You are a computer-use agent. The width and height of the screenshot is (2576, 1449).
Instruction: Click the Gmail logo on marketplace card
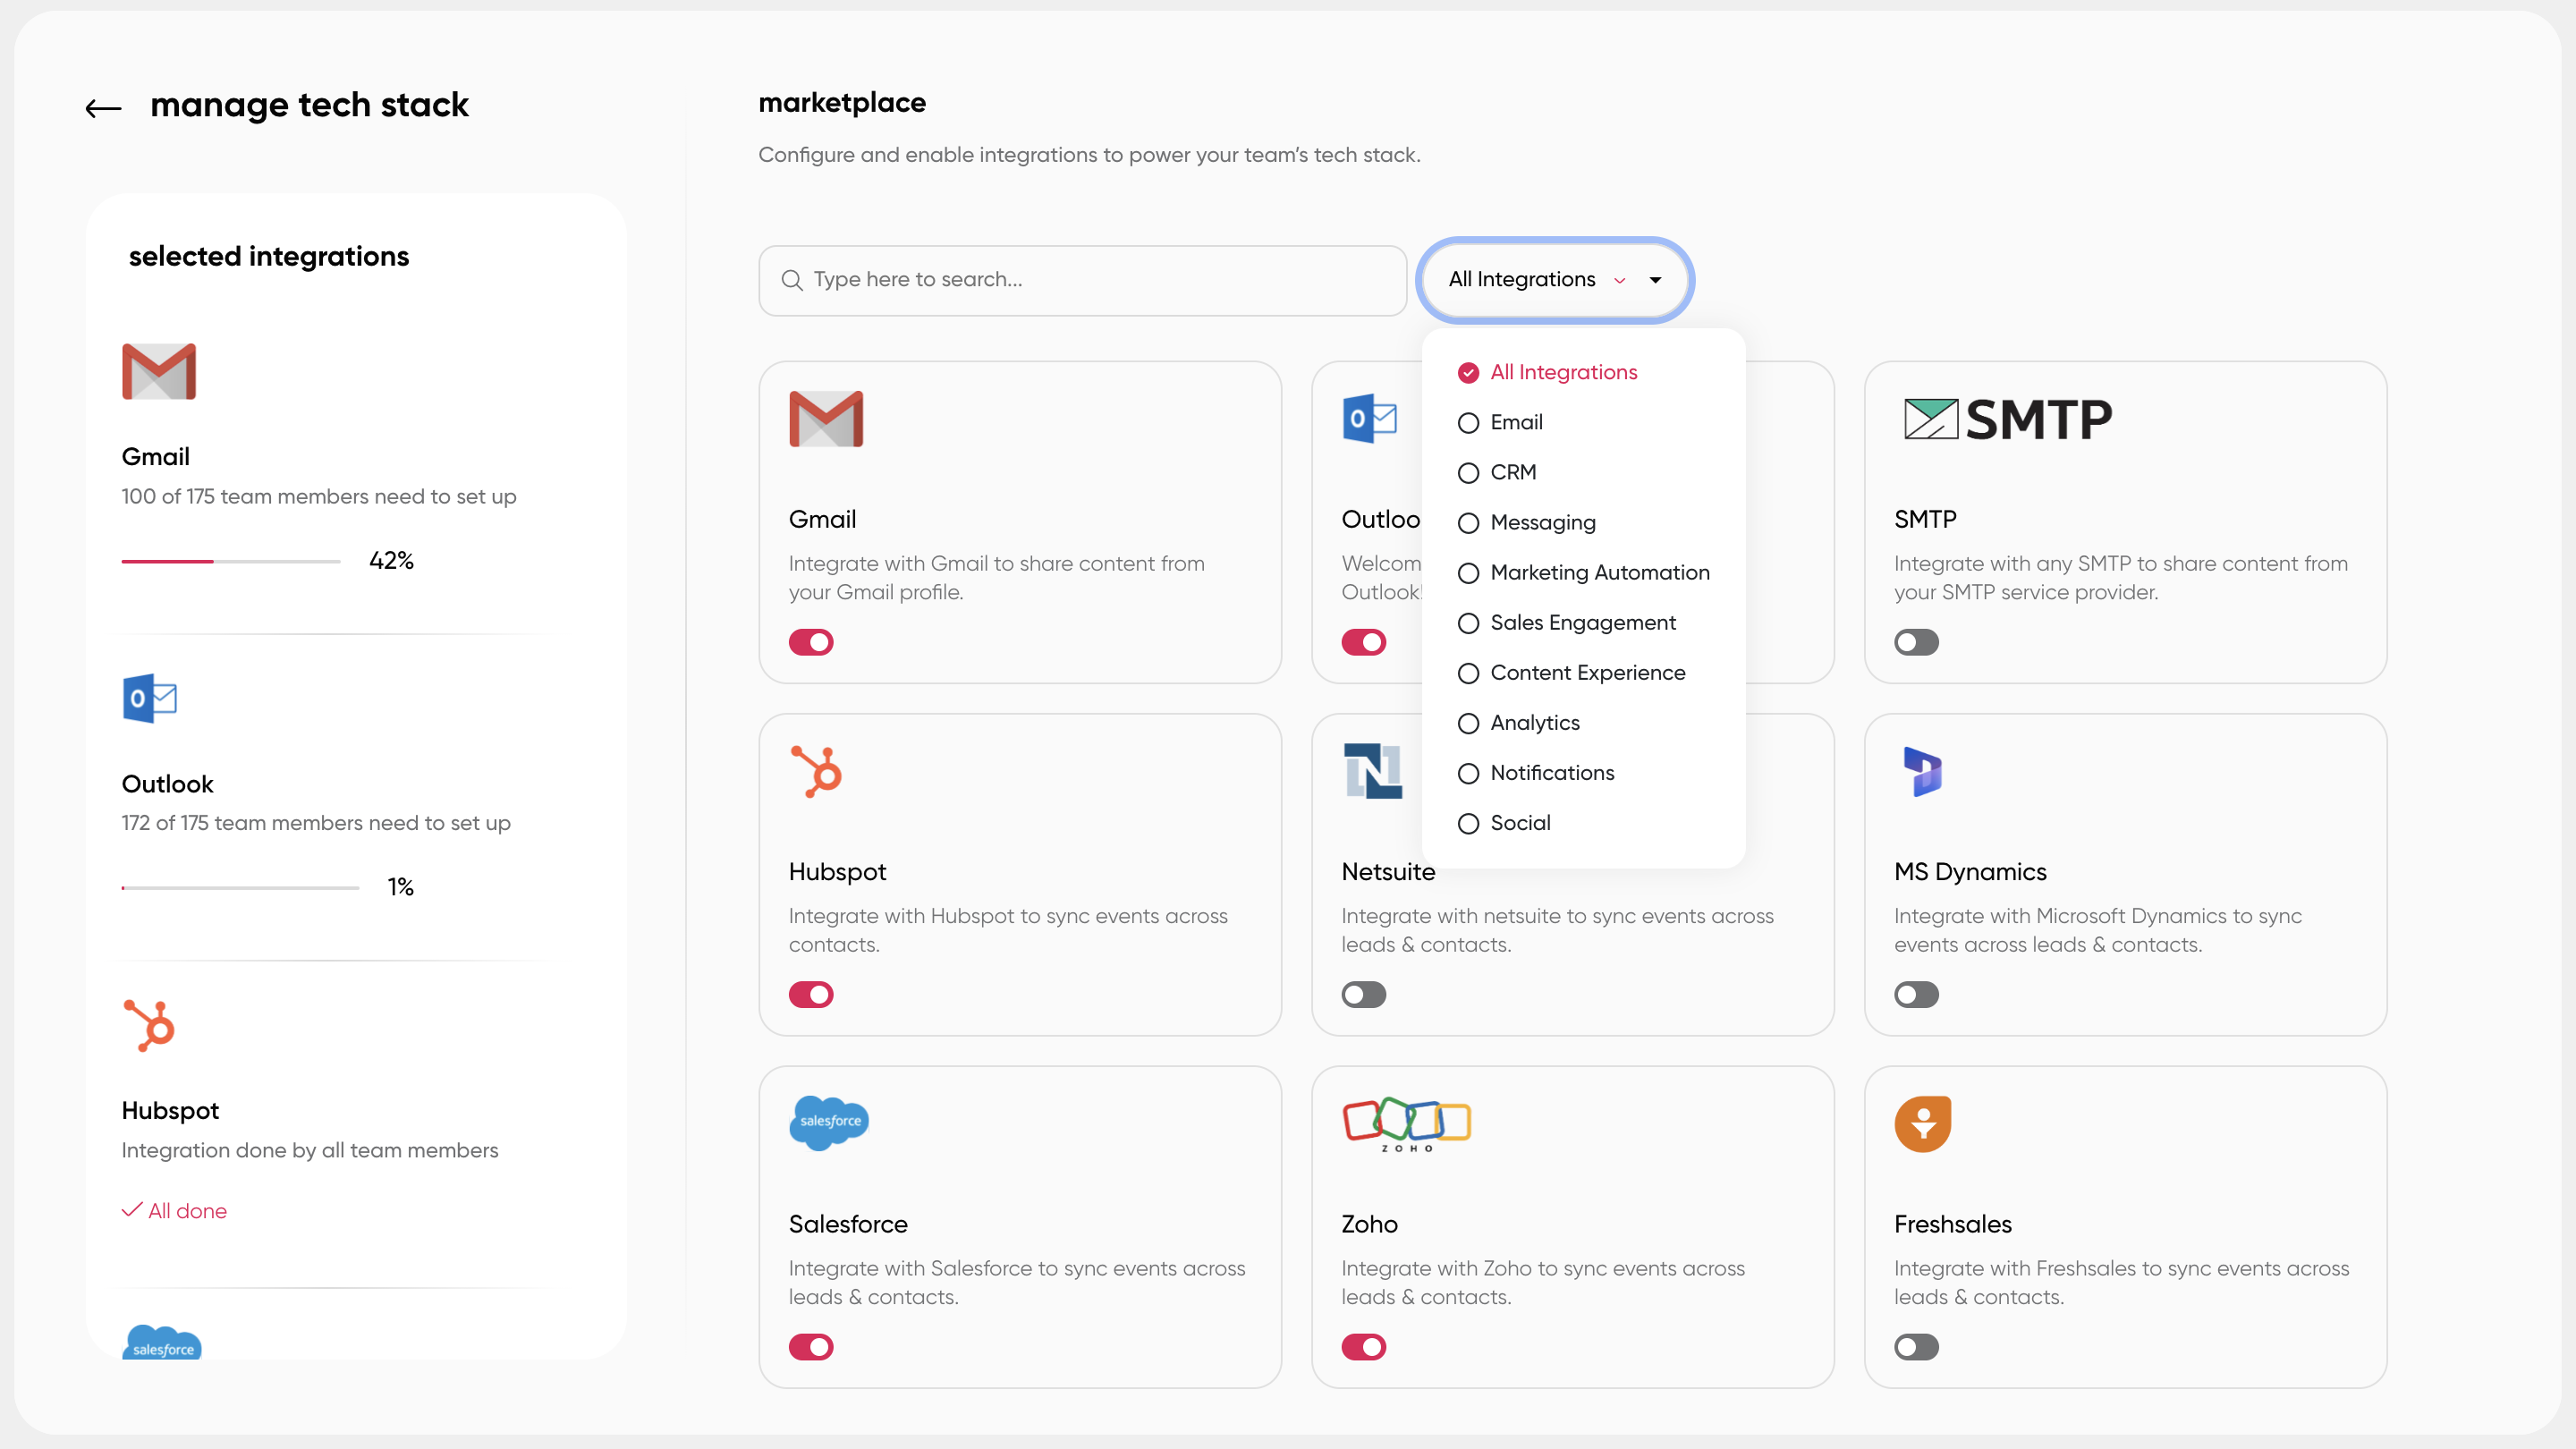(826, 419)
